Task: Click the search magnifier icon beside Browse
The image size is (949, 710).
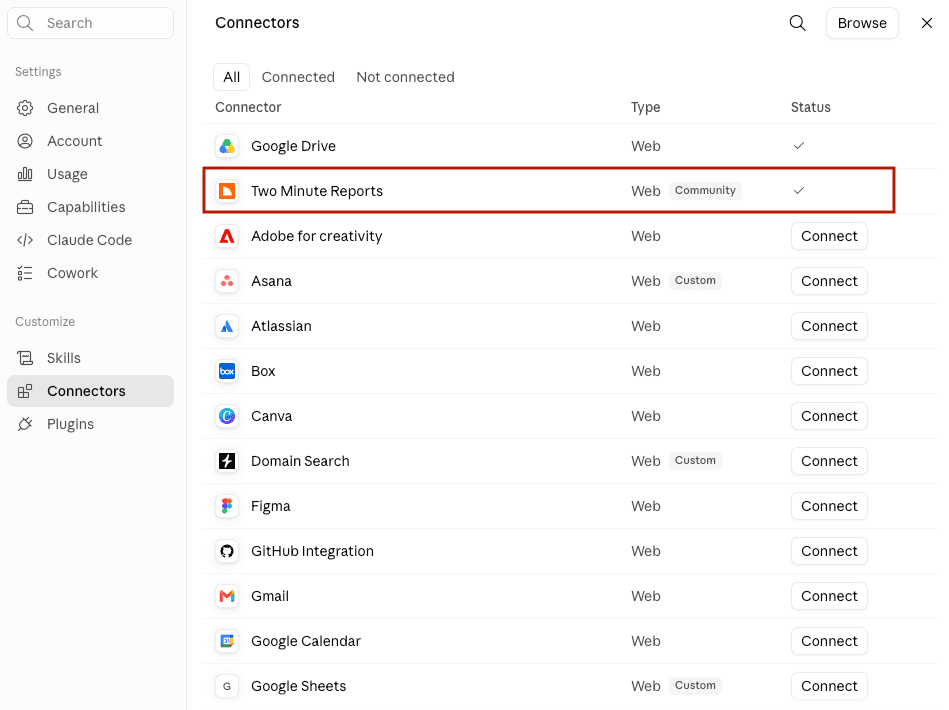Action: tap(798, 23)
